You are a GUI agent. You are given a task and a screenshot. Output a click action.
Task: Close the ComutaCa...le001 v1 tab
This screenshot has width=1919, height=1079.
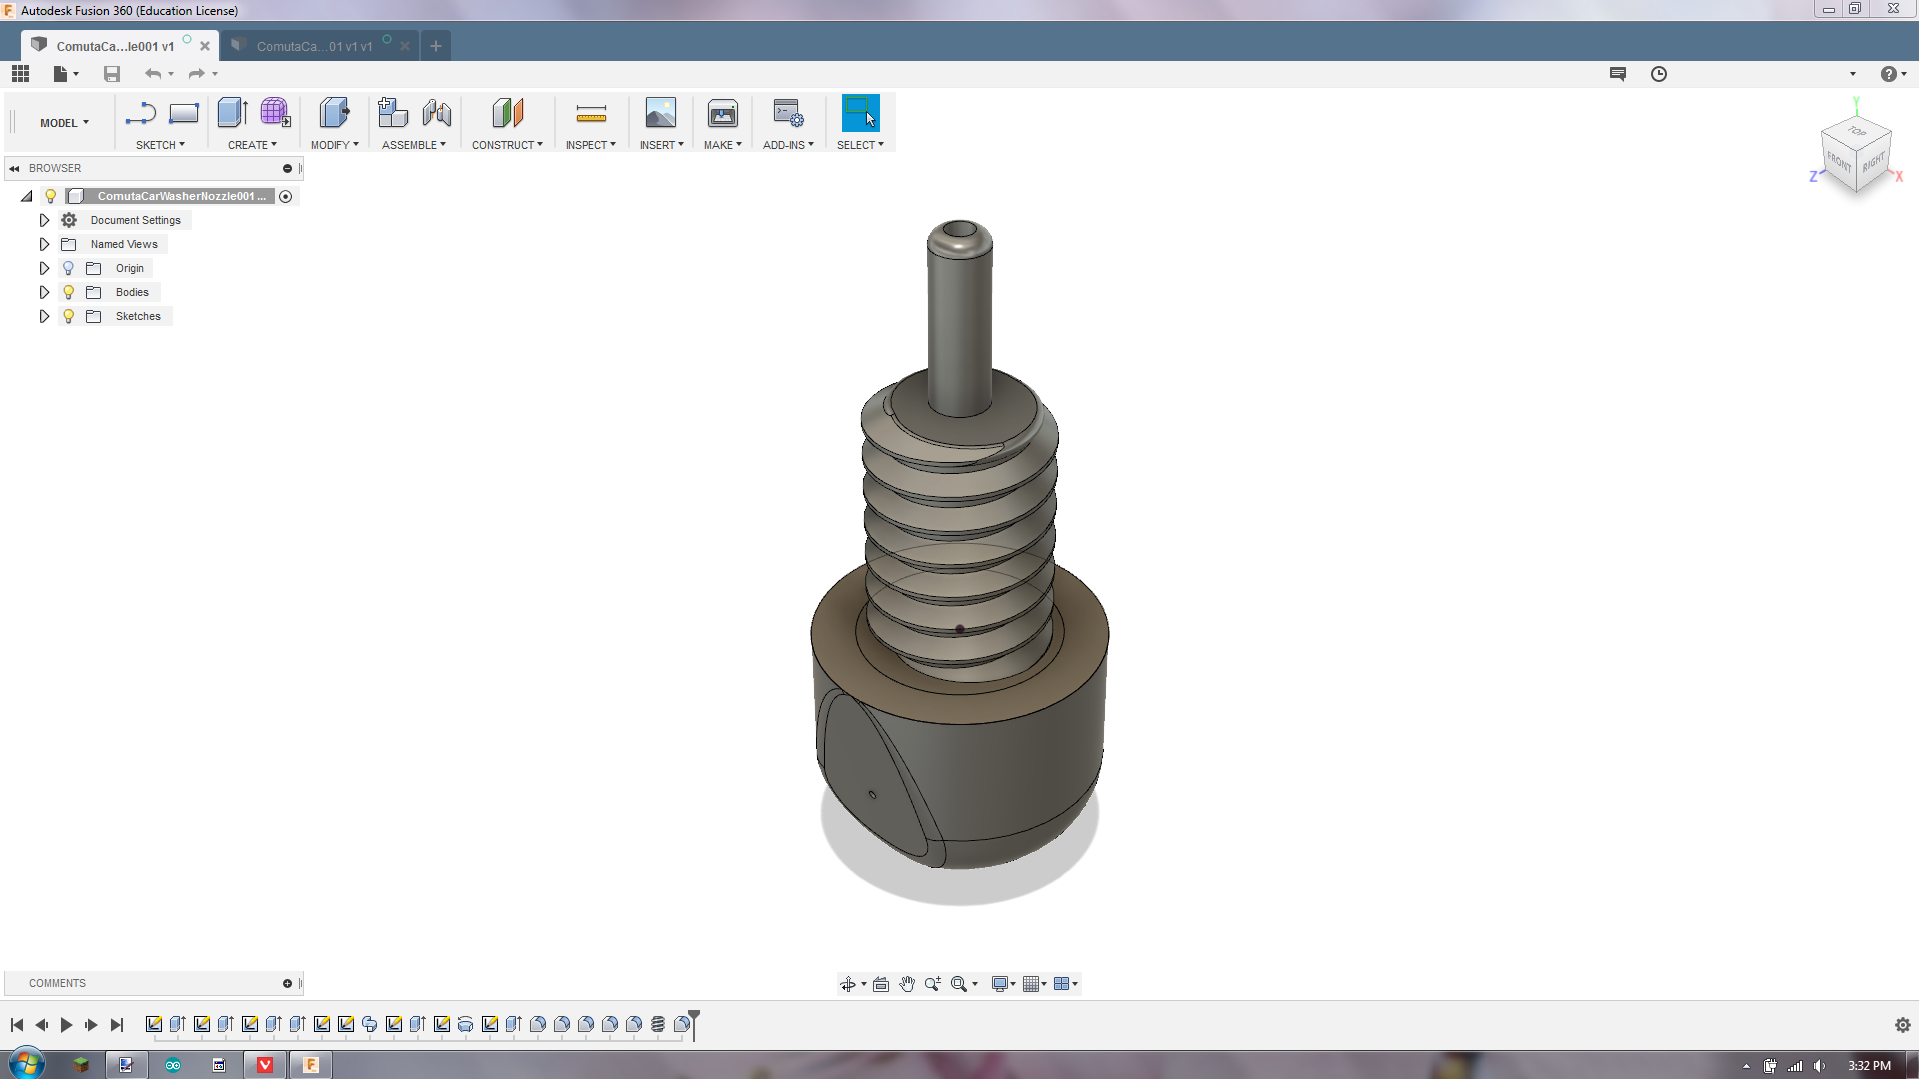(205, 46)
